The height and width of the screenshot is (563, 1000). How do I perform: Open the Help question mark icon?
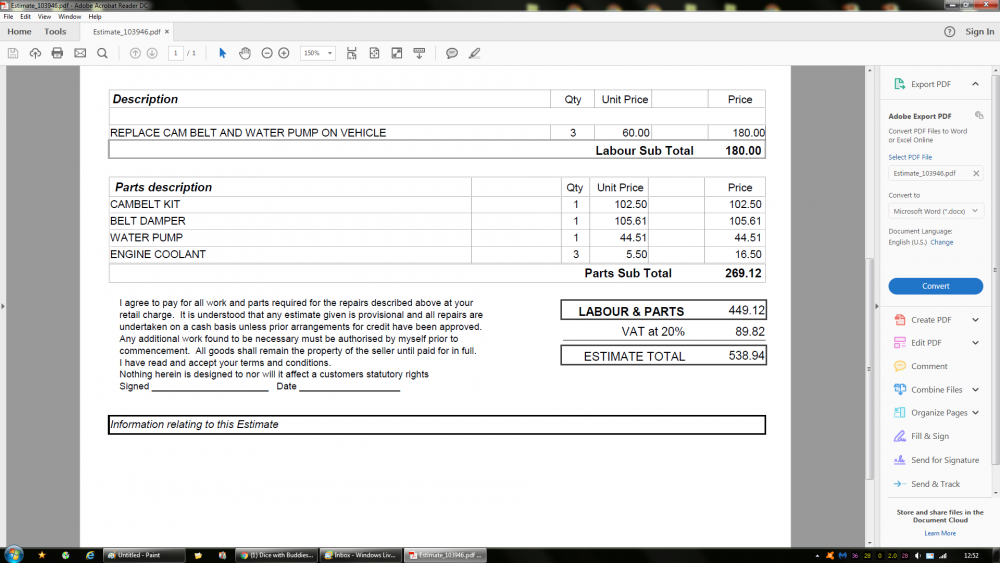click(x=950, y=32)
